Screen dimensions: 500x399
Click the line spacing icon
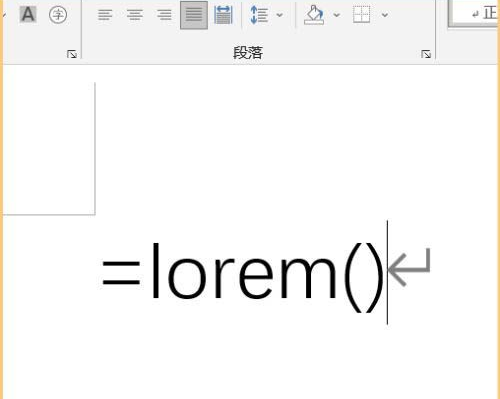click(x=259, y=15)
